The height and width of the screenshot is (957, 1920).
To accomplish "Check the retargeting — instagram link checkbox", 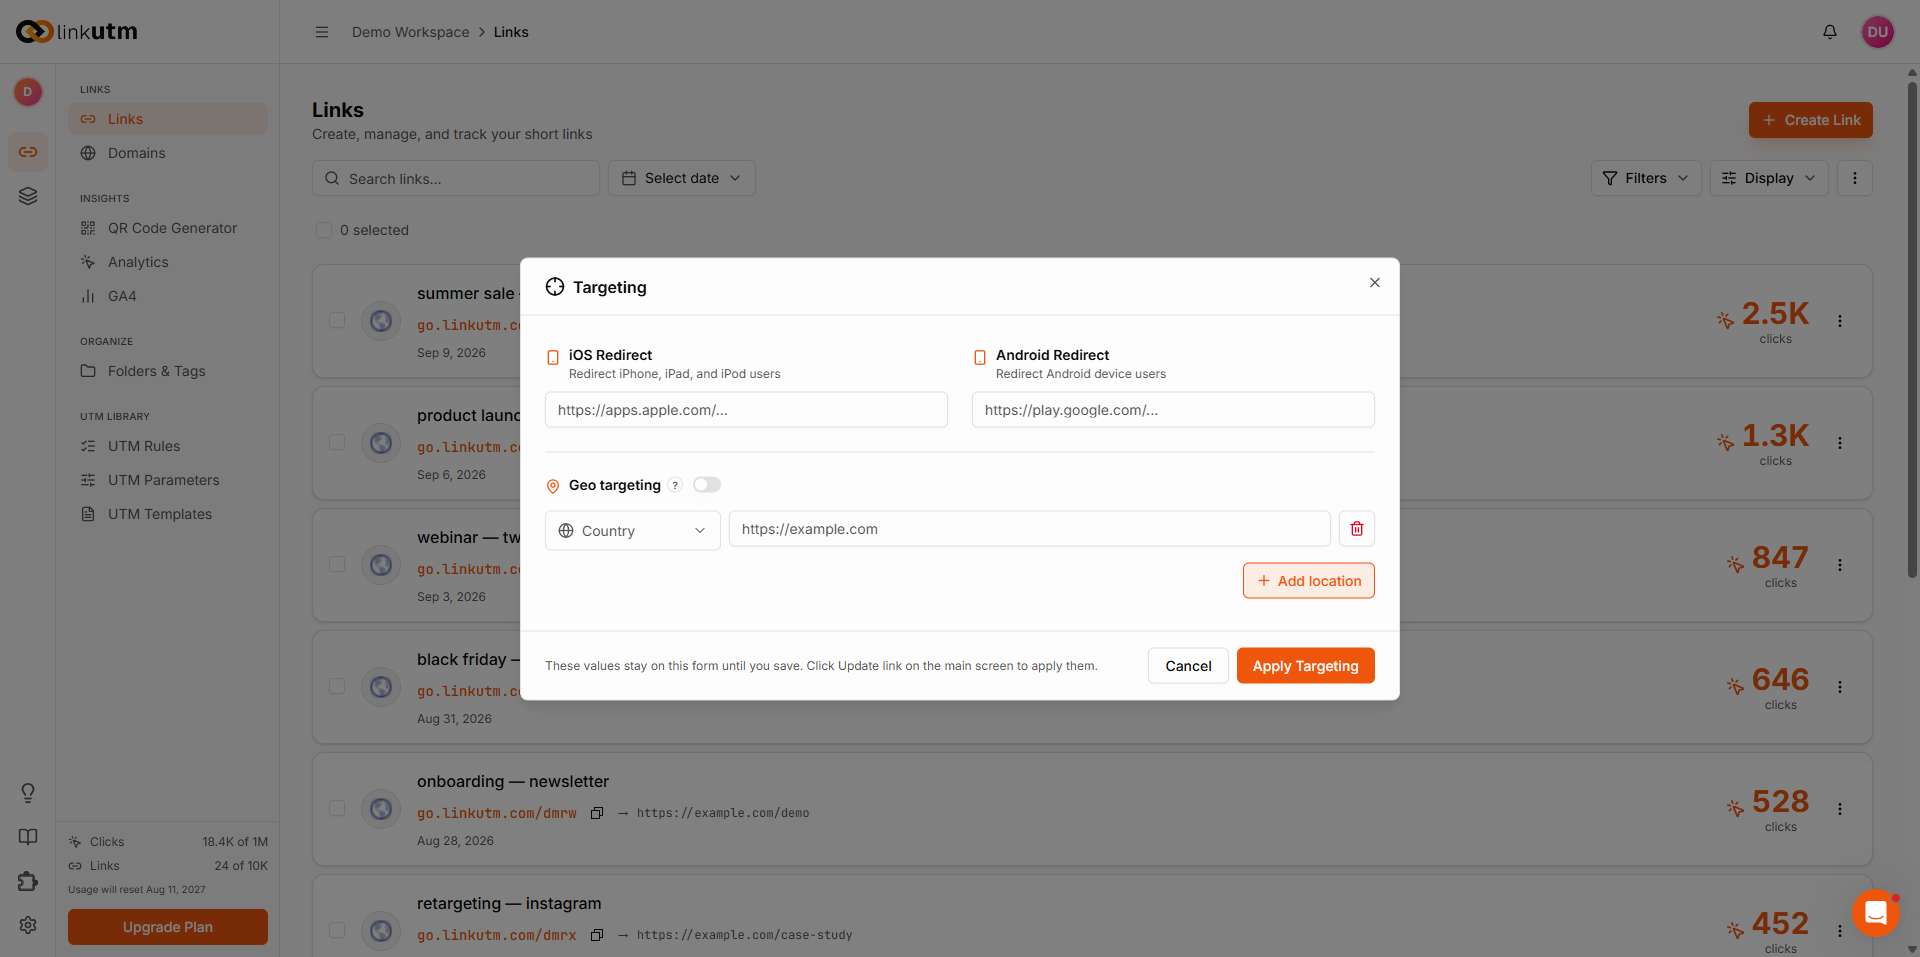I will 337,930.
